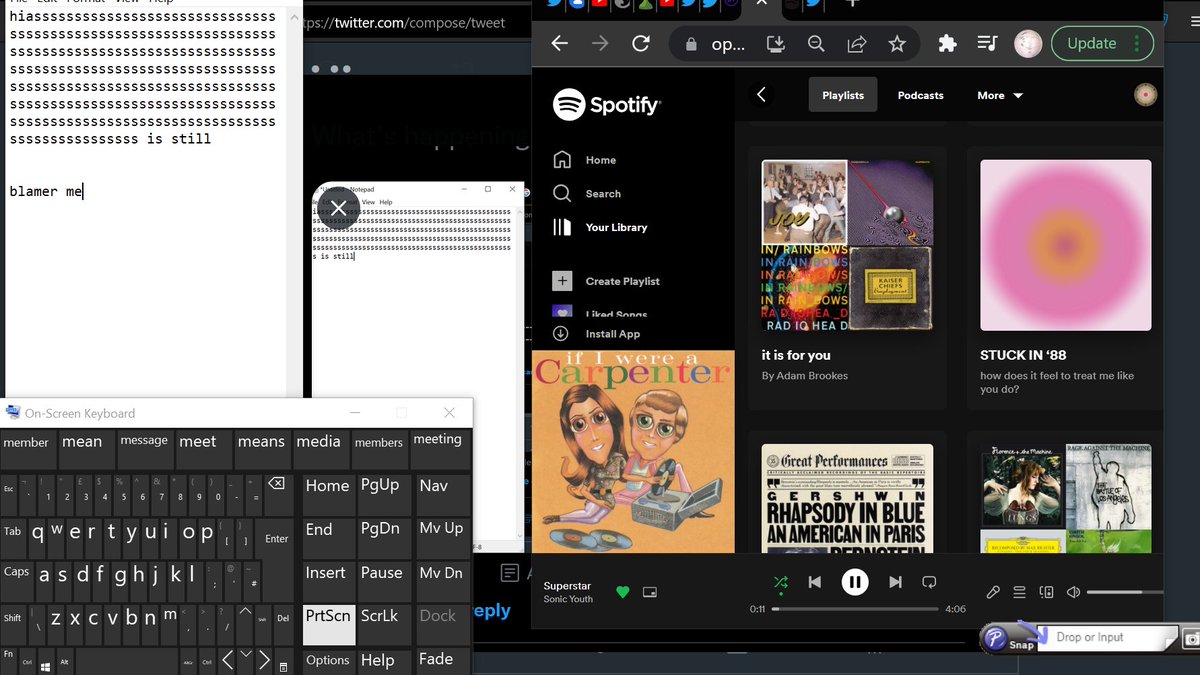1200x675 pixels.
Task: Click the Spotify logo
Action: click(607, 104)
